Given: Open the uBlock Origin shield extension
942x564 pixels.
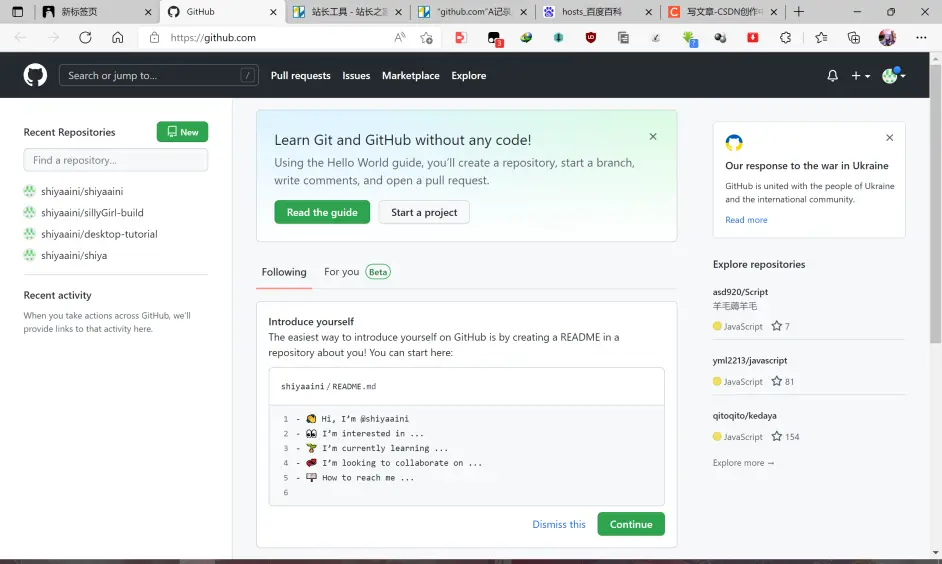Looking at the screenshot, I should tap(591, 37).
